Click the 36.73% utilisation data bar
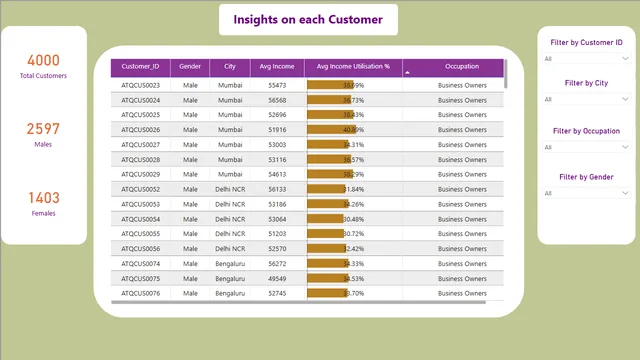 pyautogui.click(x=329, y=100)
